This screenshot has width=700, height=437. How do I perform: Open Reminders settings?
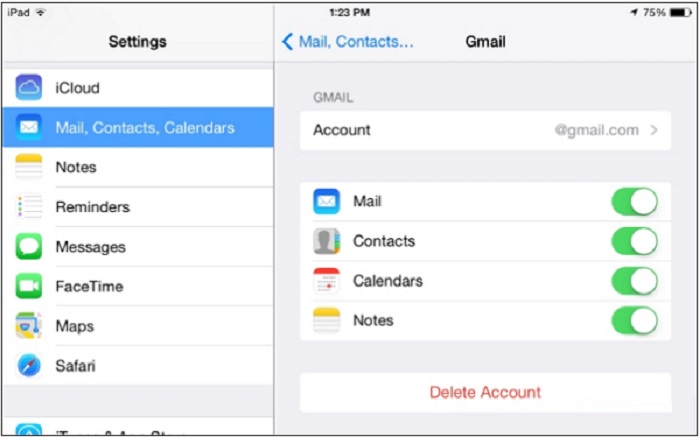coord(138,207)
